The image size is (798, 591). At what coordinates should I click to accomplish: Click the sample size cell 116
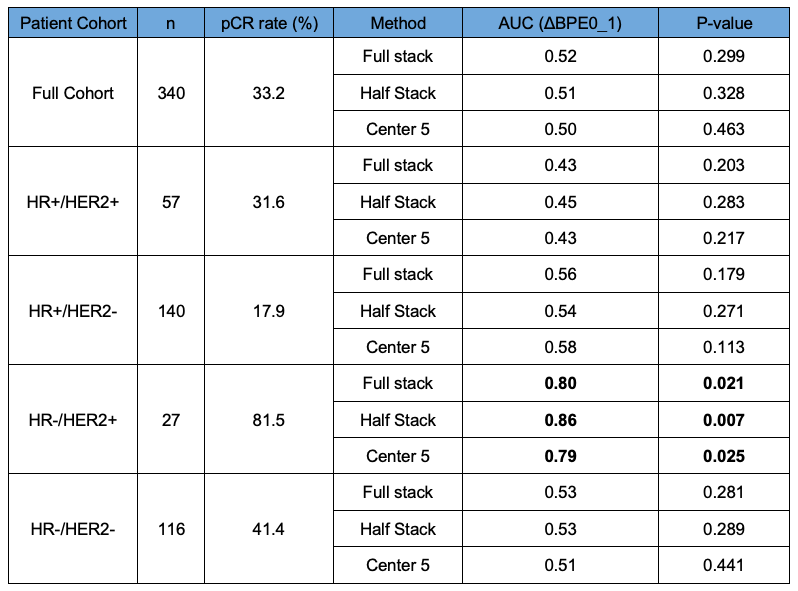(x=171, y=529)
